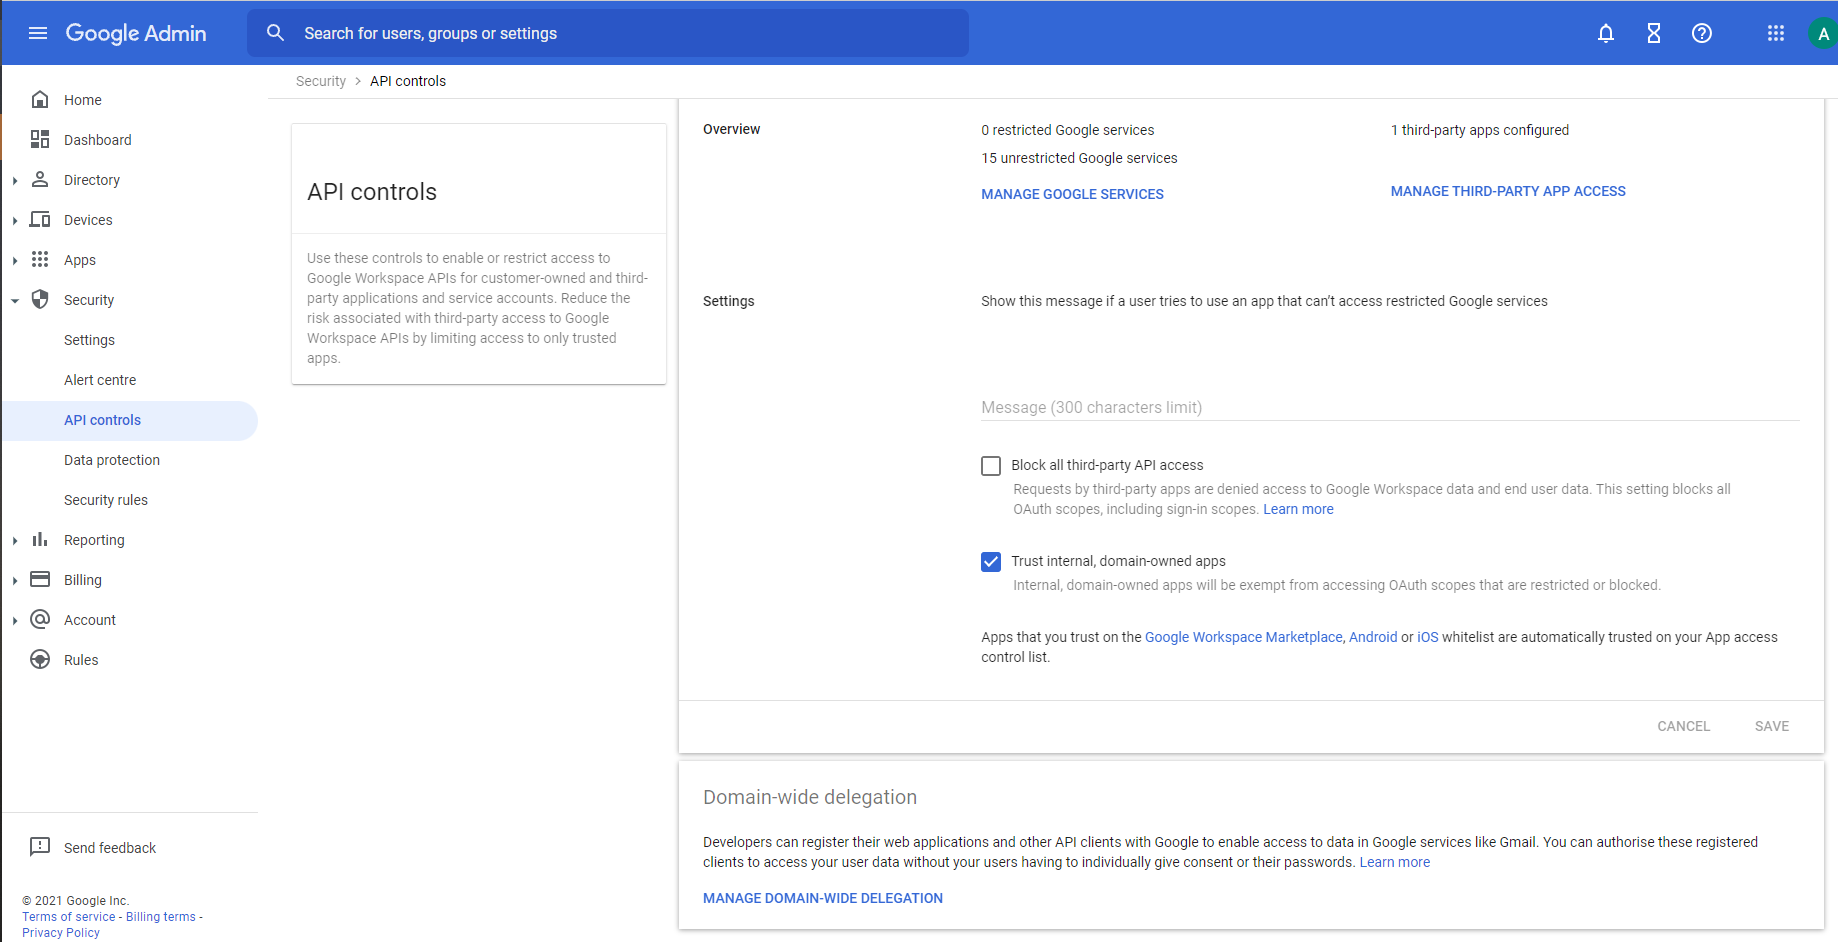Expand the Billing section arrow
Viewport: 1838px width, 942px height.
point(15,581)
